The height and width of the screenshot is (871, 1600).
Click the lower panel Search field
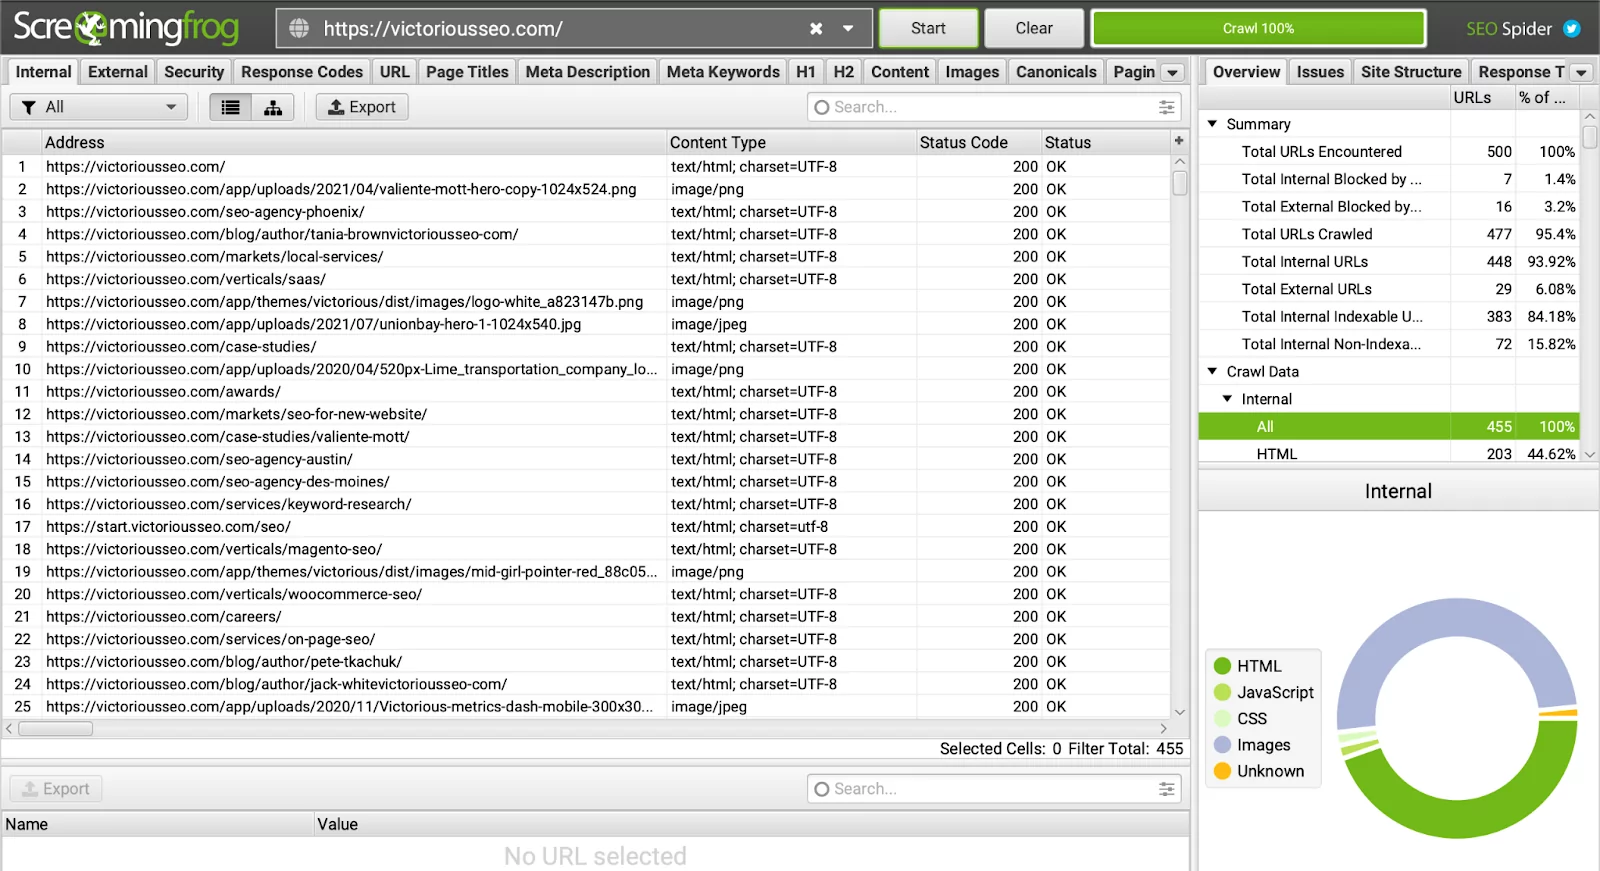(x=994, y=789)
